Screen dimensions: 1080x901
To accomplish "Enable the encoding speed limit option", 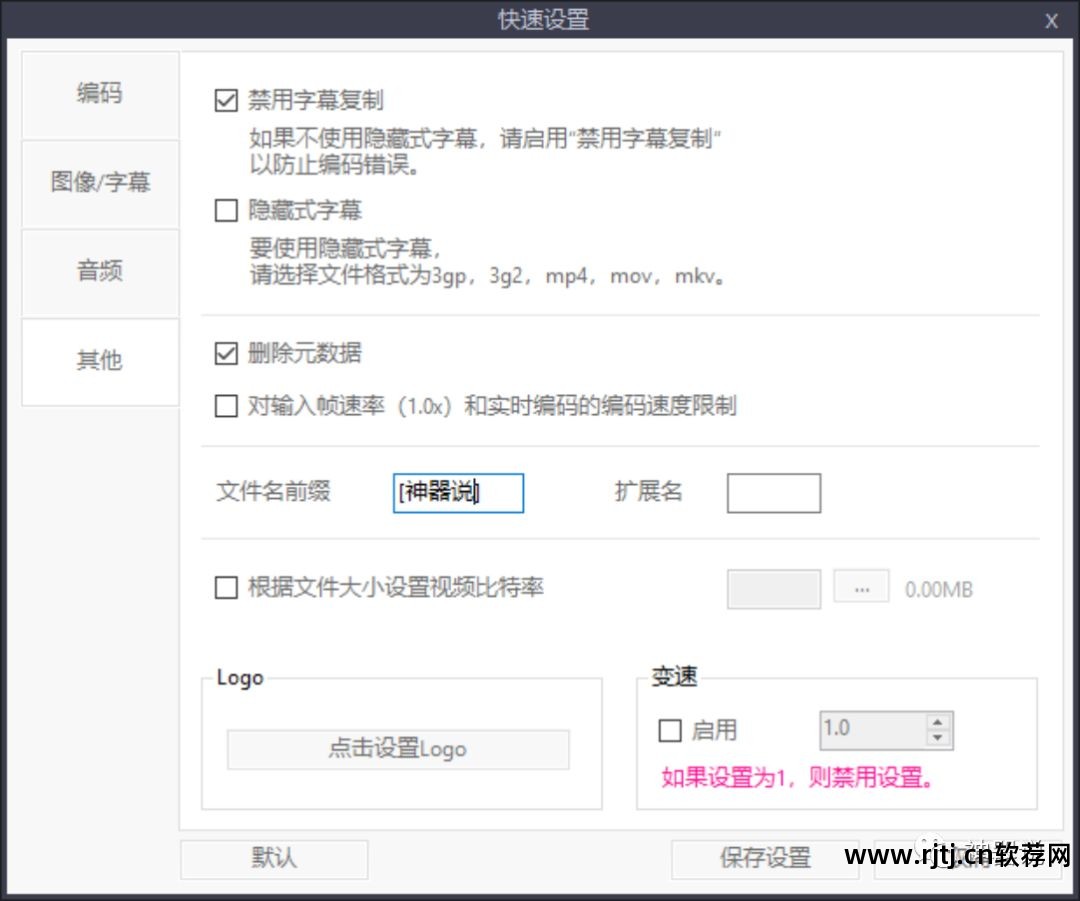I will [x=226, y=405].
